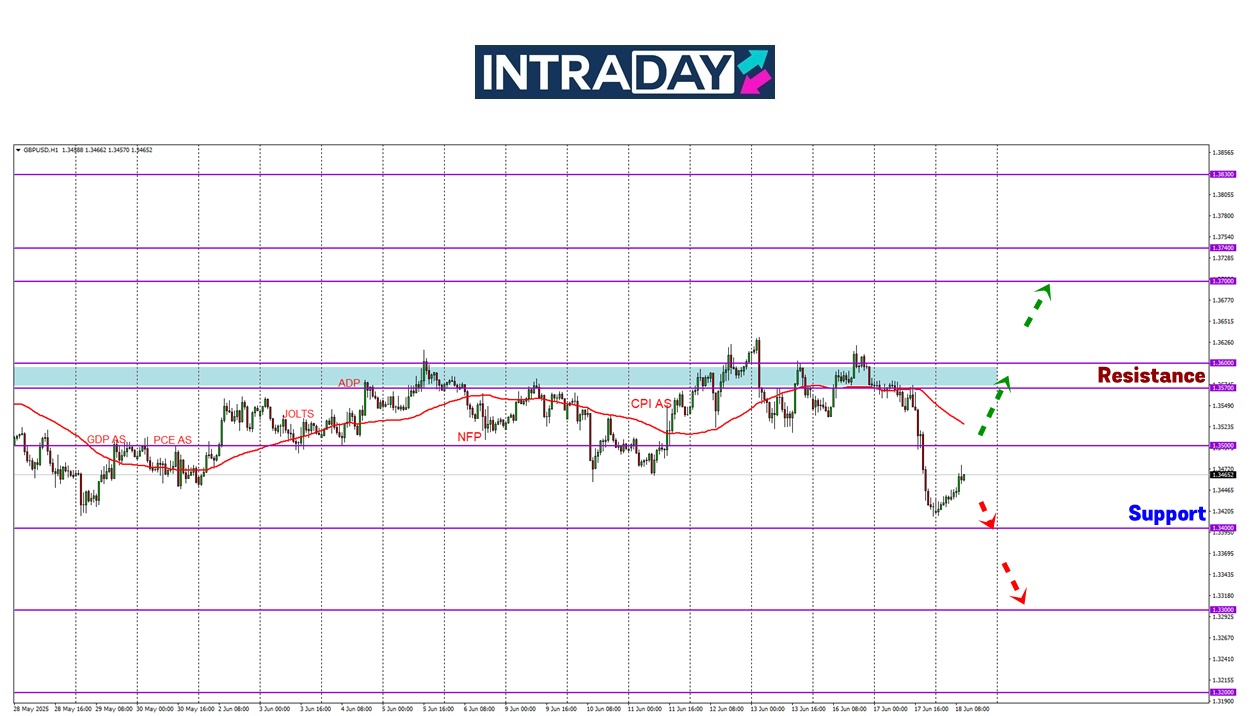The width and height of the screenshot is (1250, 716).
Task: Click the lower green arrow near Resistance
Action: click(994, 406)
